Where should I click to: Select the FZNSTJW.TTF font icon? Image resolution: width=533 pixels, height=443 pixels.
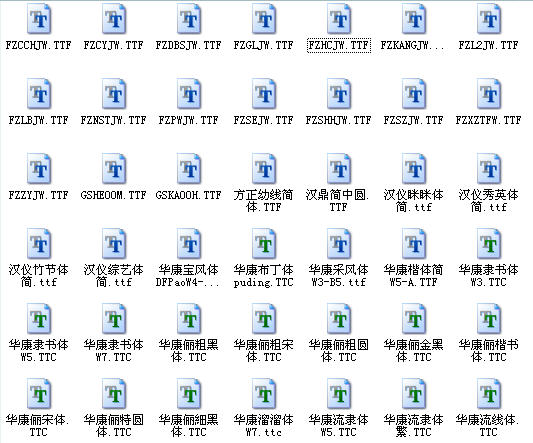coord(114,94)
